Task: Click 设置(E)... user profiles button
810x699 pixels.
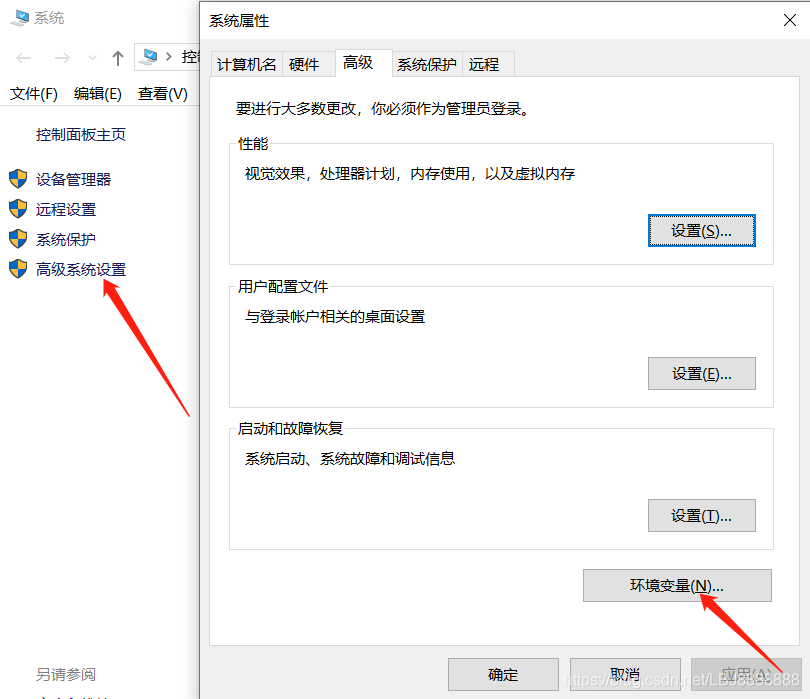Action: pyautogui.click(x=702, y=374)
